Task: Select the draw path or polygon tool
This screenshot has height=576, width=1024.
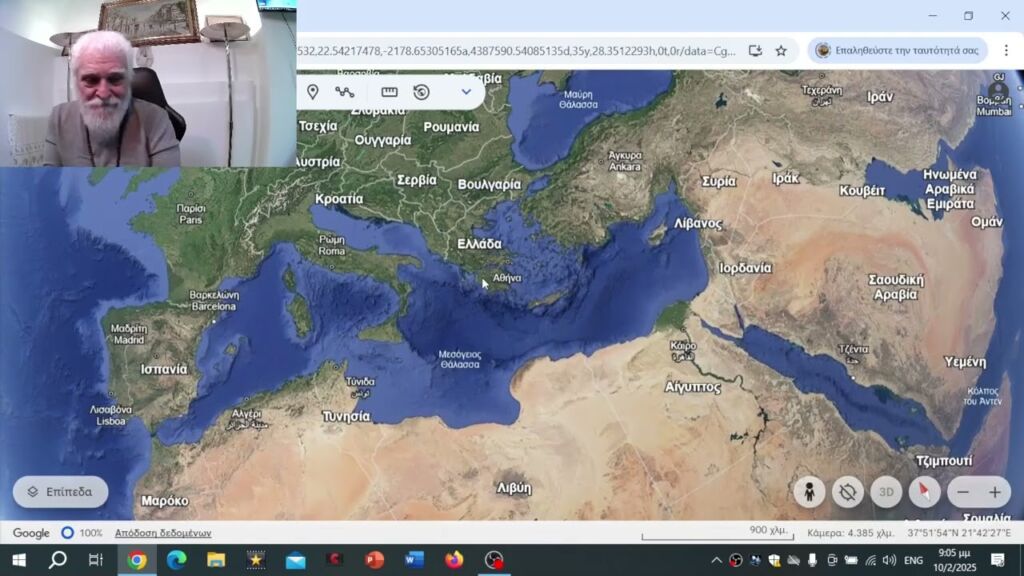Action: click(344, 92)
